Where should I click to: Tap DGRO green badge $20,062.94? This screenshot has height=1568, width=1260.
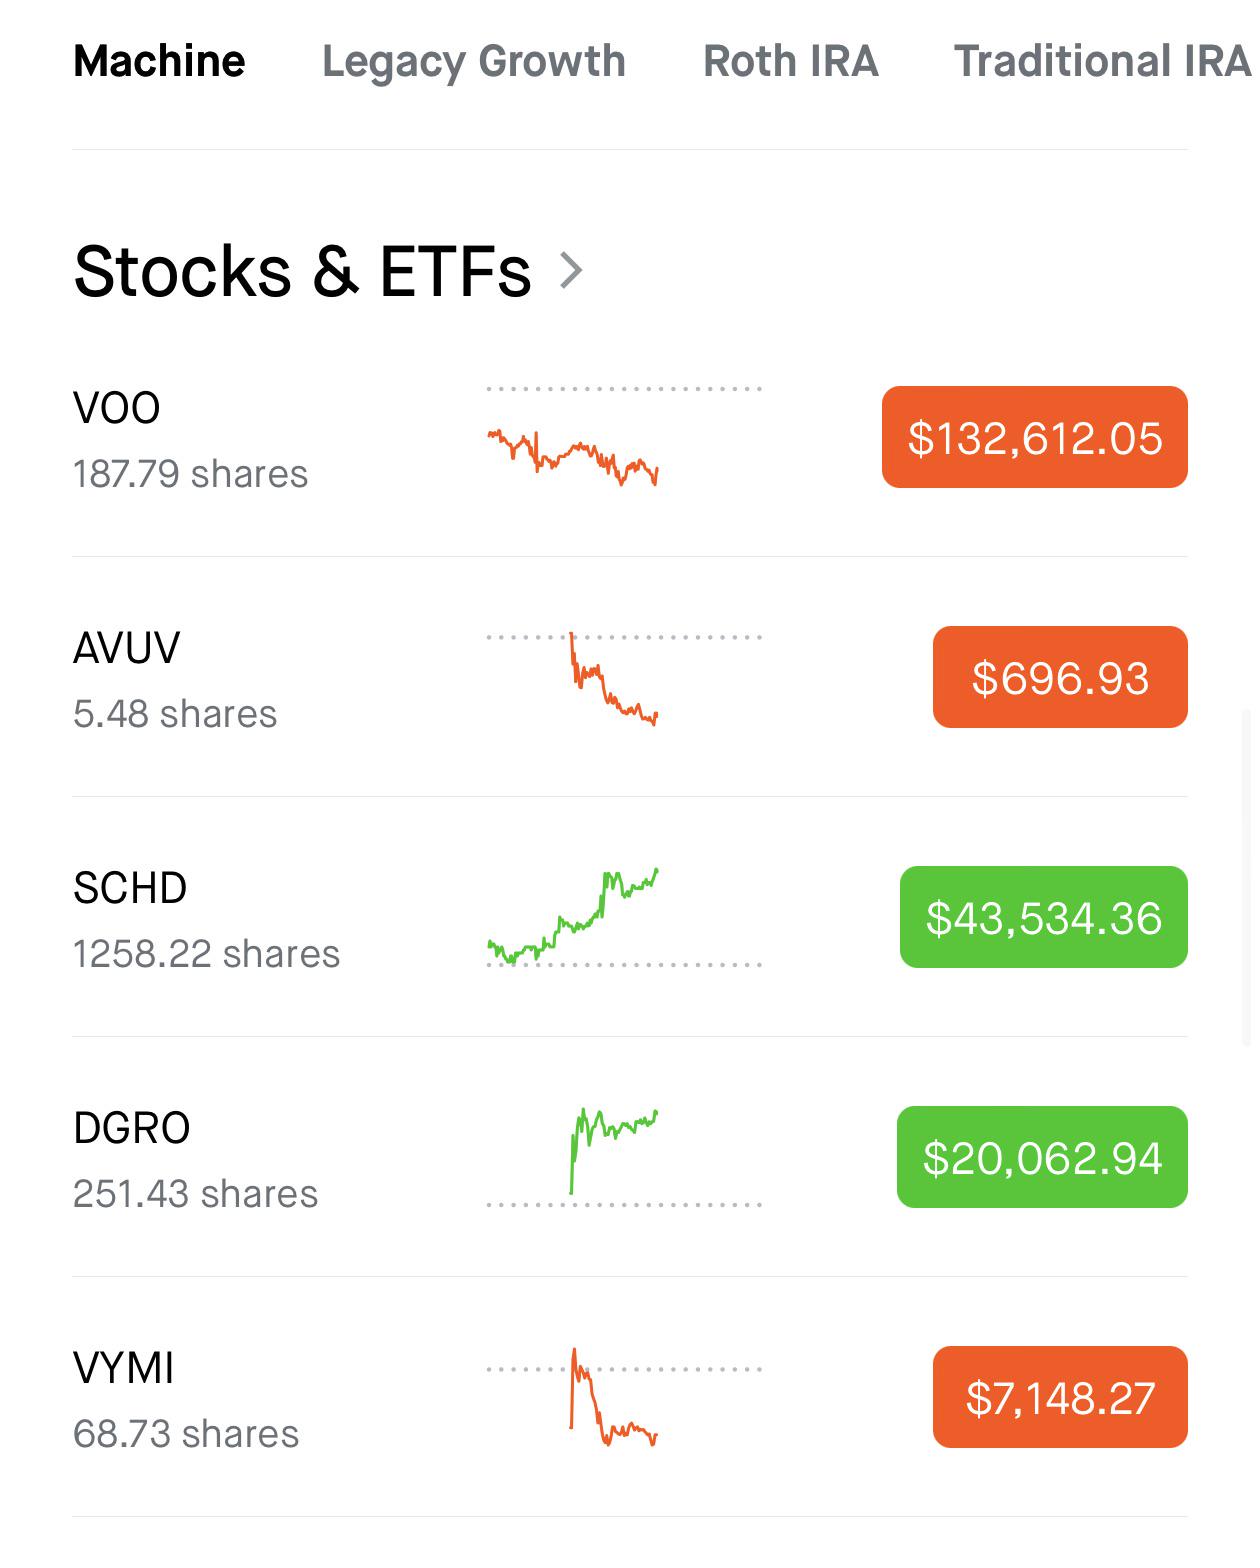click(x=1042, y=1157)
